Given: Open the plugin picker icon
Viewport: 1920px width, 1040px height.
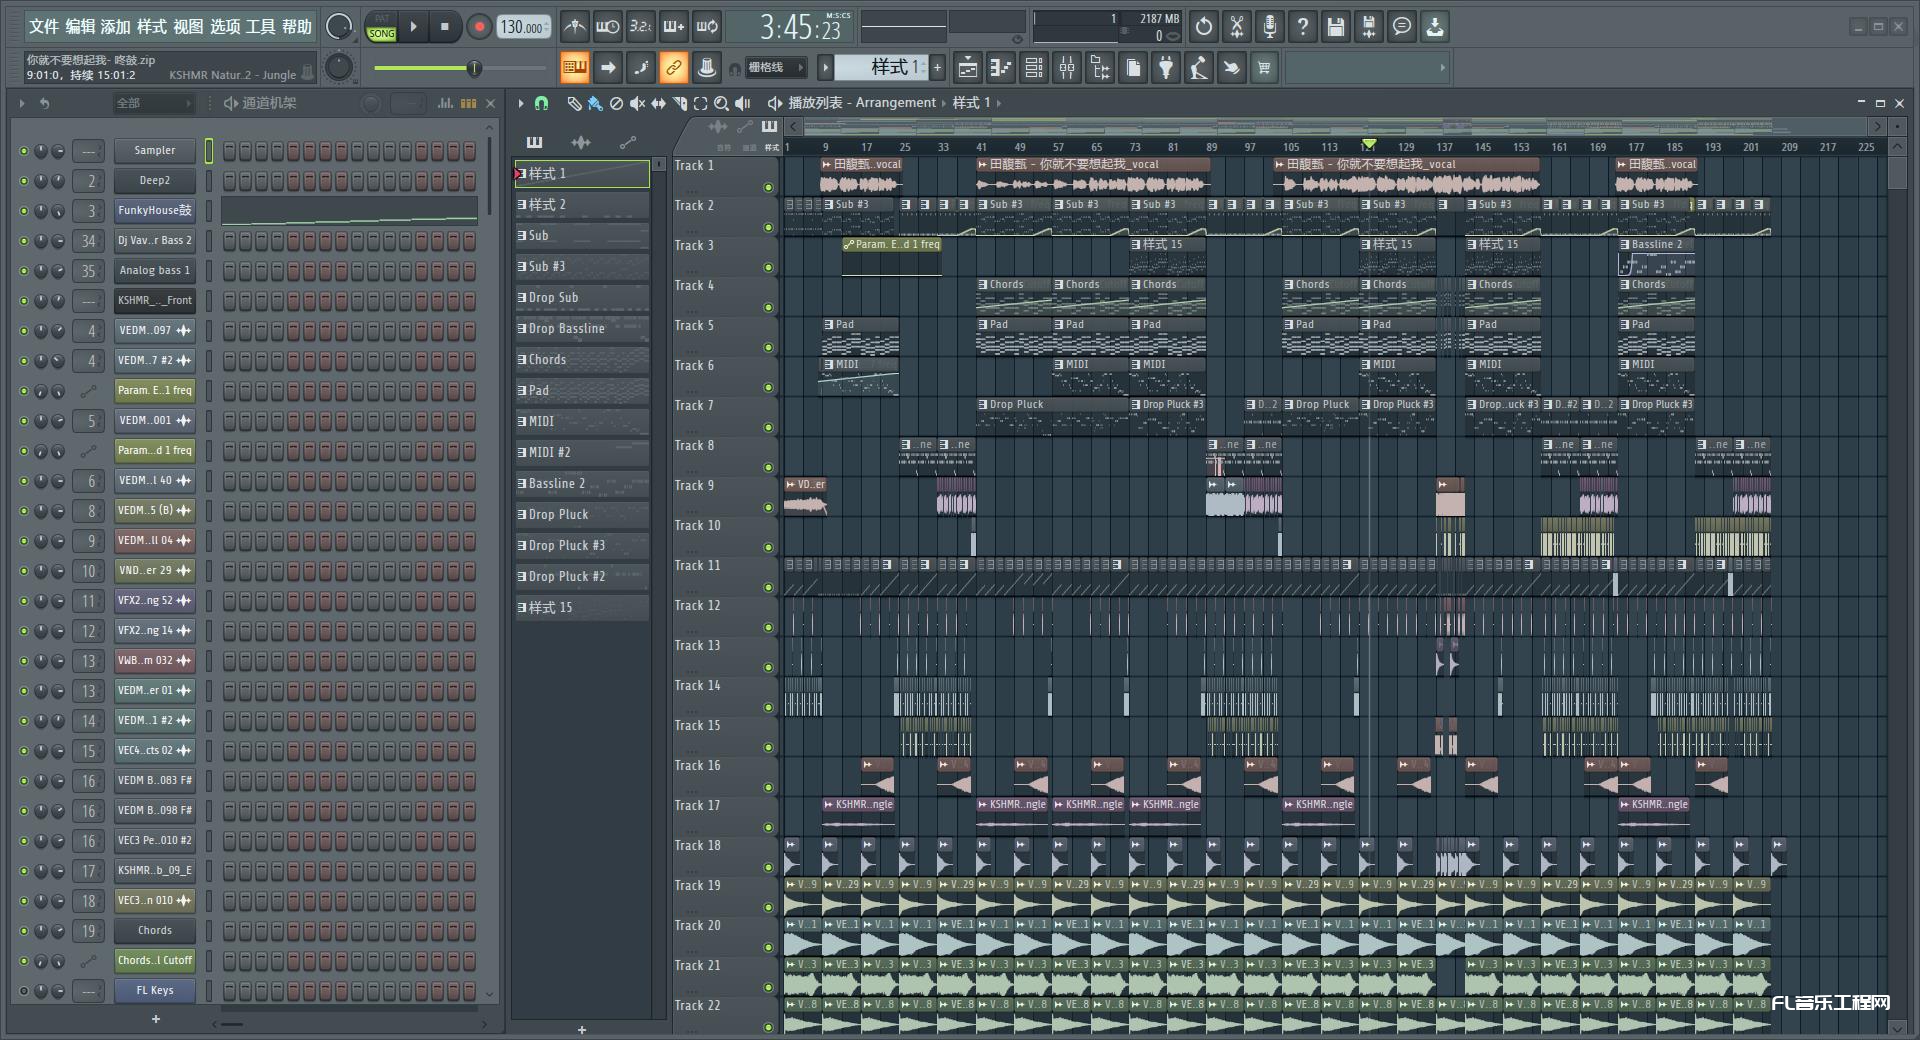Looking at the screenshot, I should (x=1166, y=68).
